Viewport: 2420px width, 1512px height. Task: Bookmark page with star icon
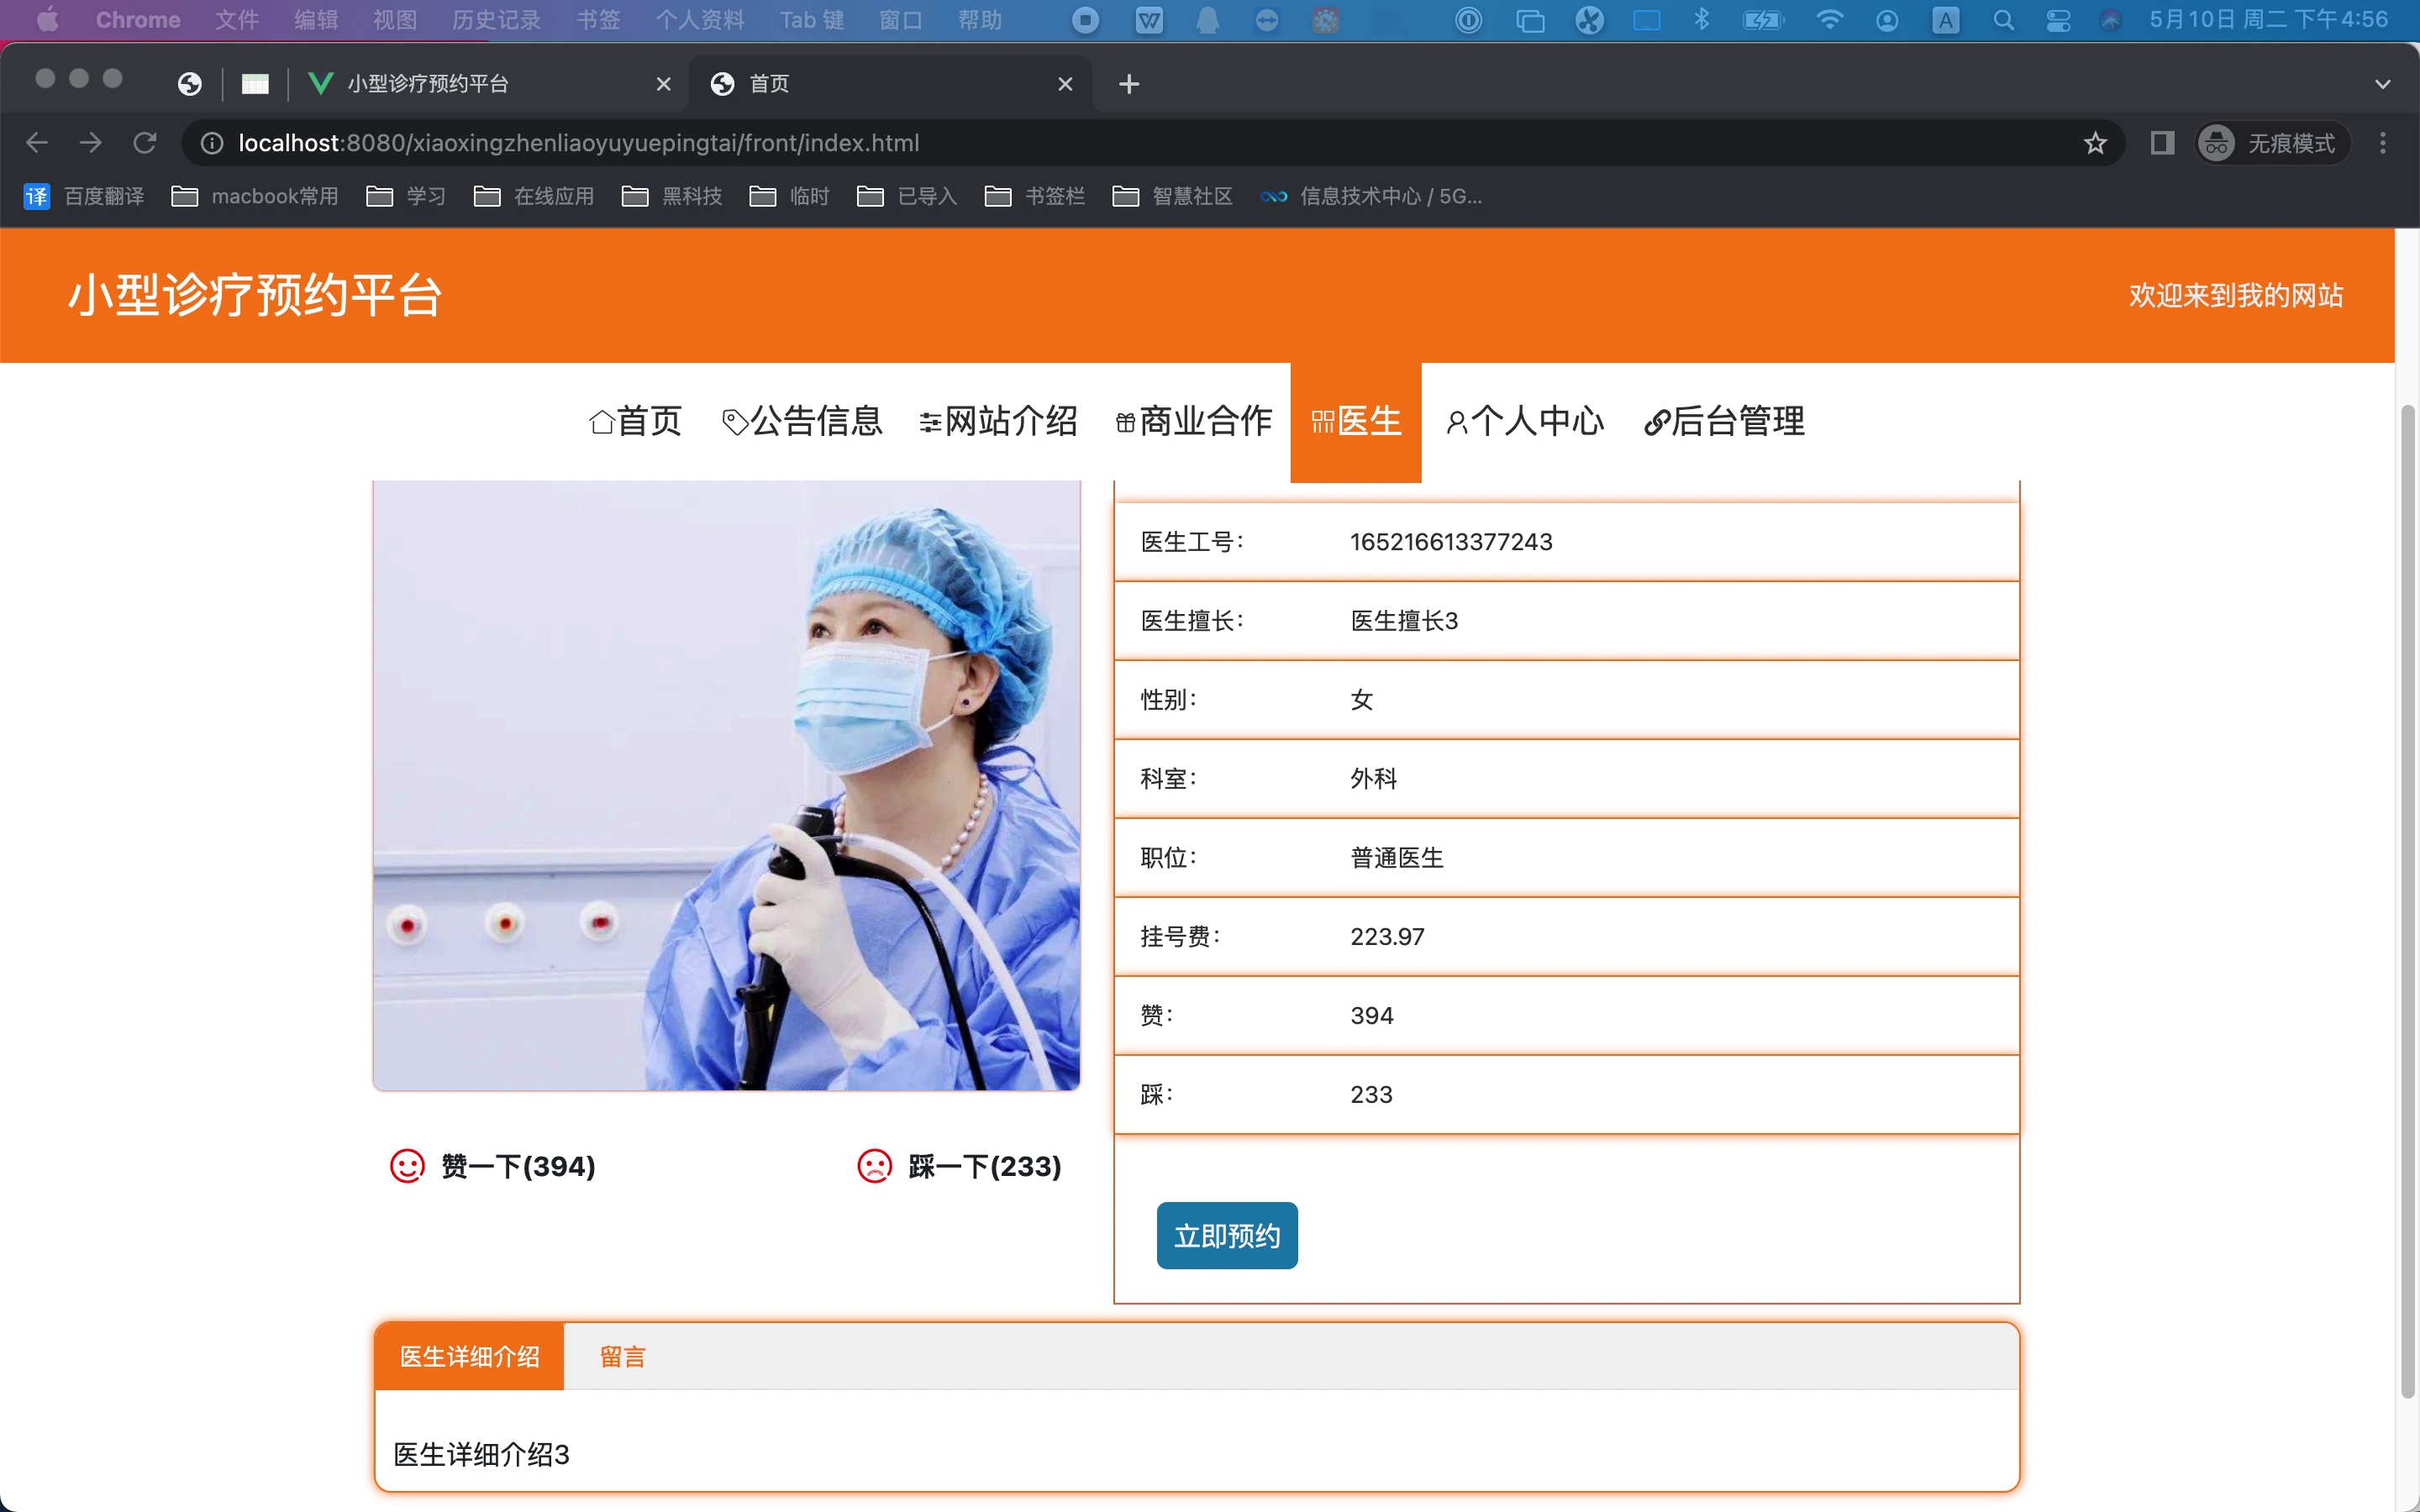point(2095,143)
